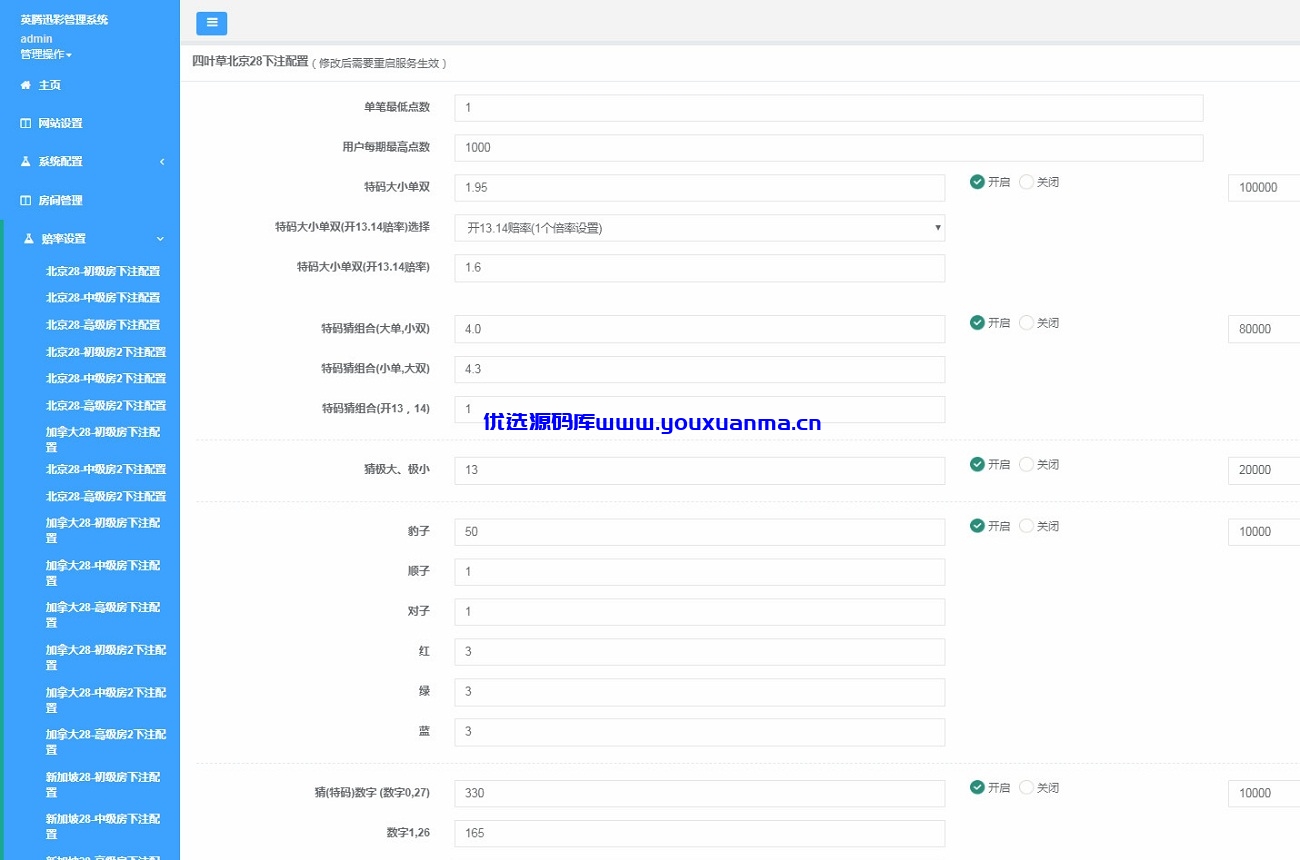This screenshot has width=1300, height=860.
Task: Open 加拿大28-高级房下注配置 link
Action: point(103,614)
